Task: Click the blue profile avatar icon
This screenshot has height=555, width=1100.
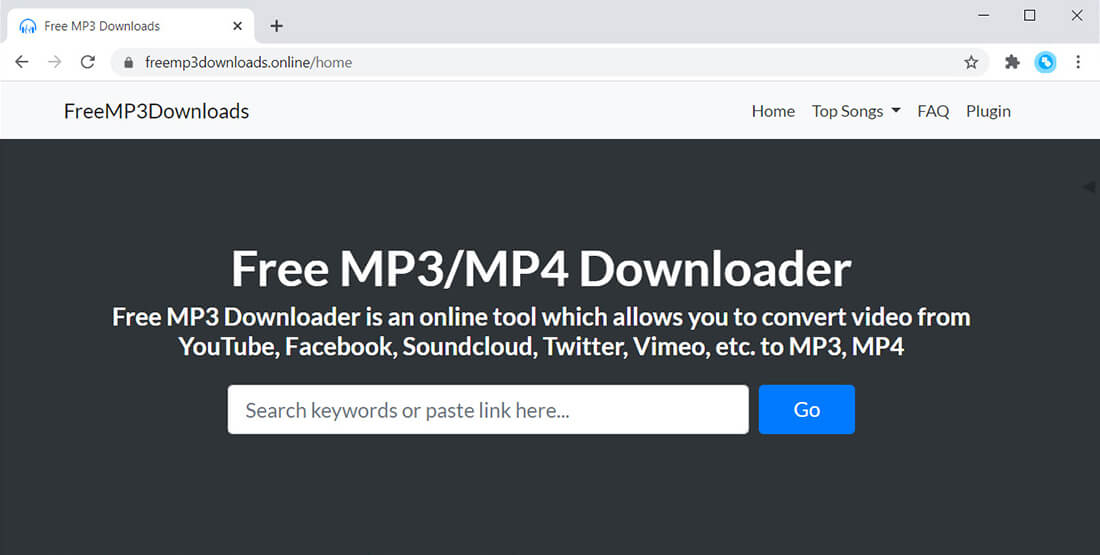Action: (1045, 62)
